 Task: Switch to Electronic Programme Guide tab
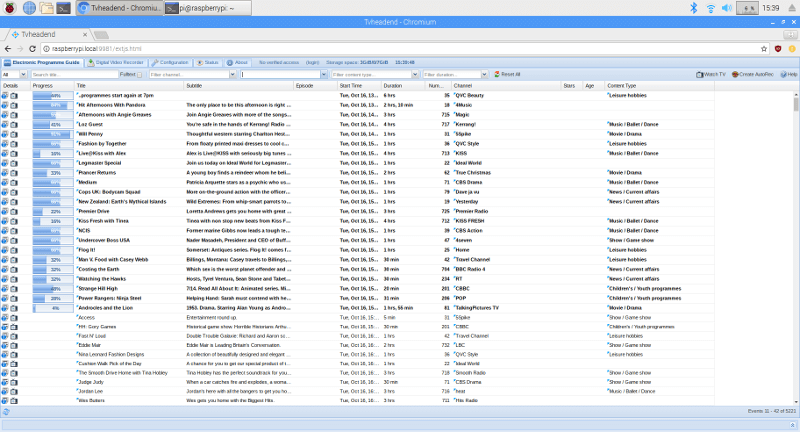[x=42, y=63]
